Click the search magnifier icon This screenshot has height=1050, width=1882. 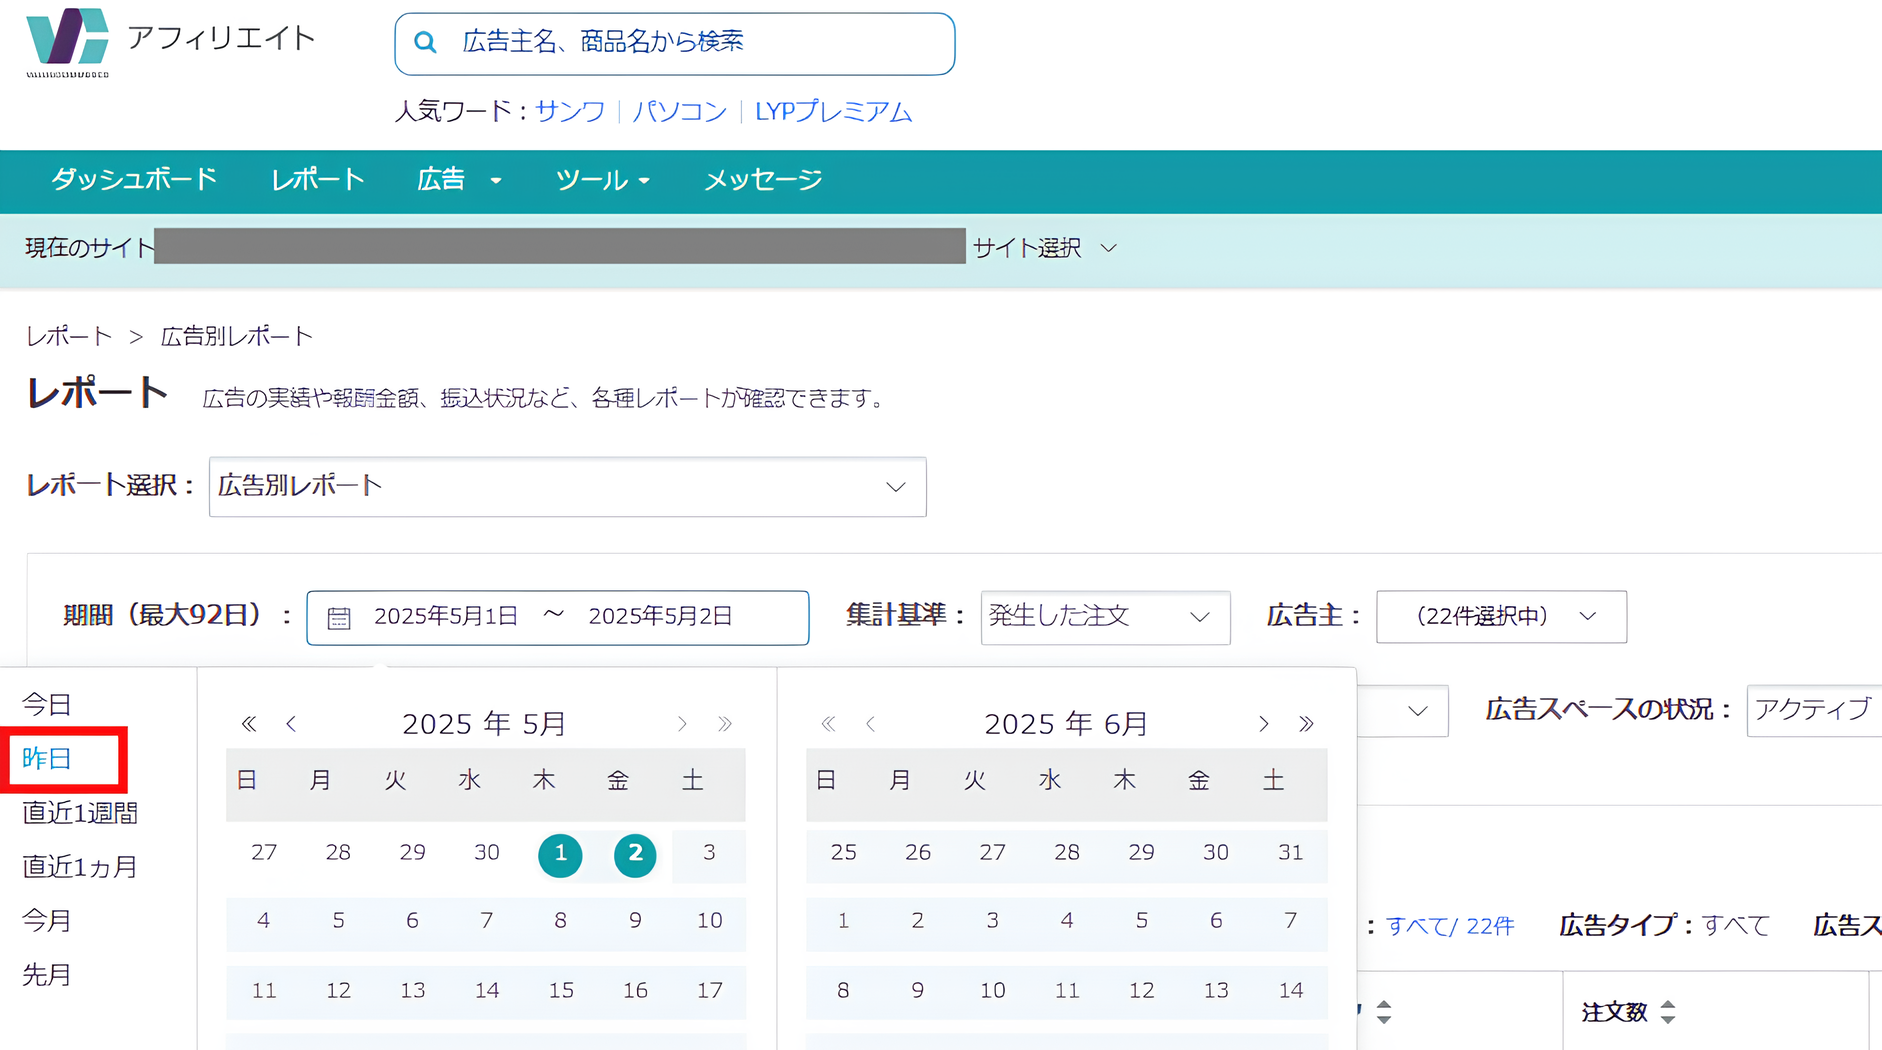425,42
